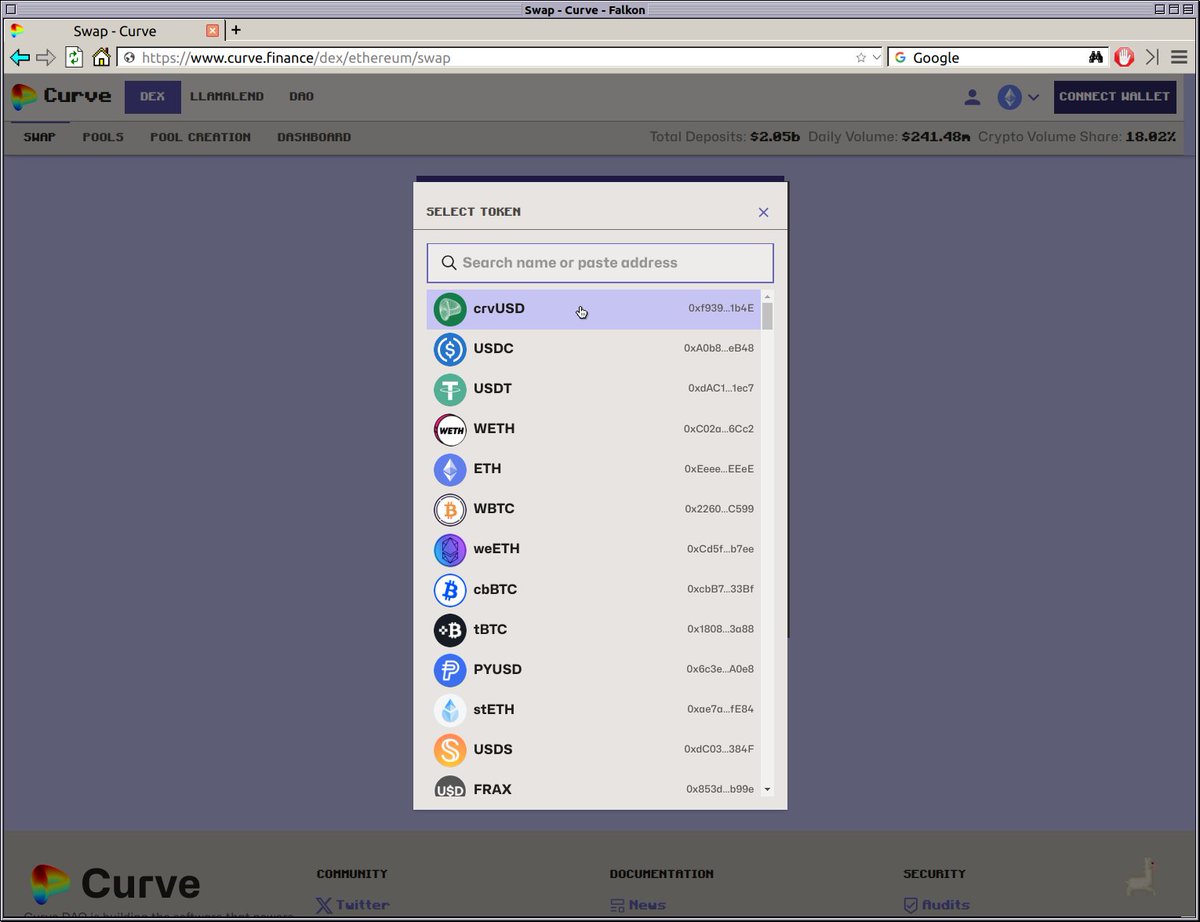
Task: Open the user profile icon
Action: [x=971, y=96]
